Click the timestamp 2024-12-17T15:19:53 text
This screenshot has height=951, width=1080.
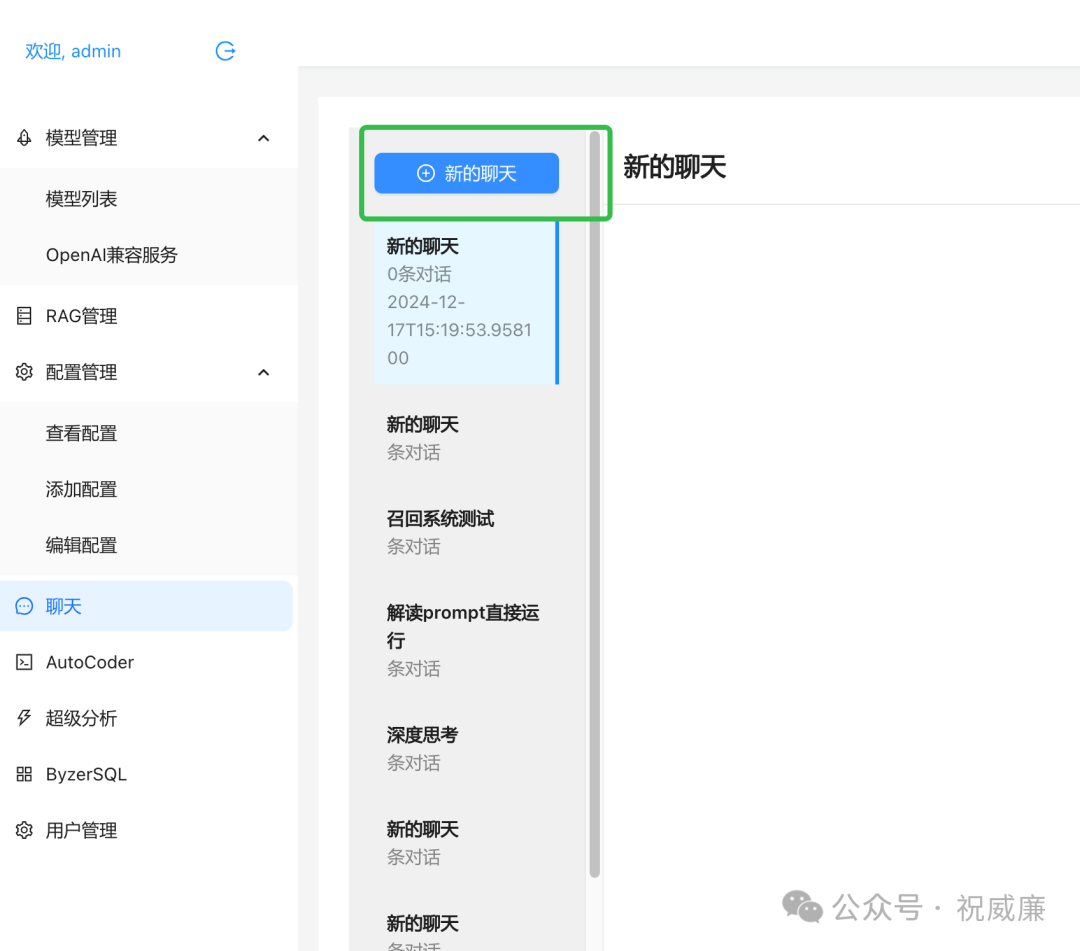point(459,330)
